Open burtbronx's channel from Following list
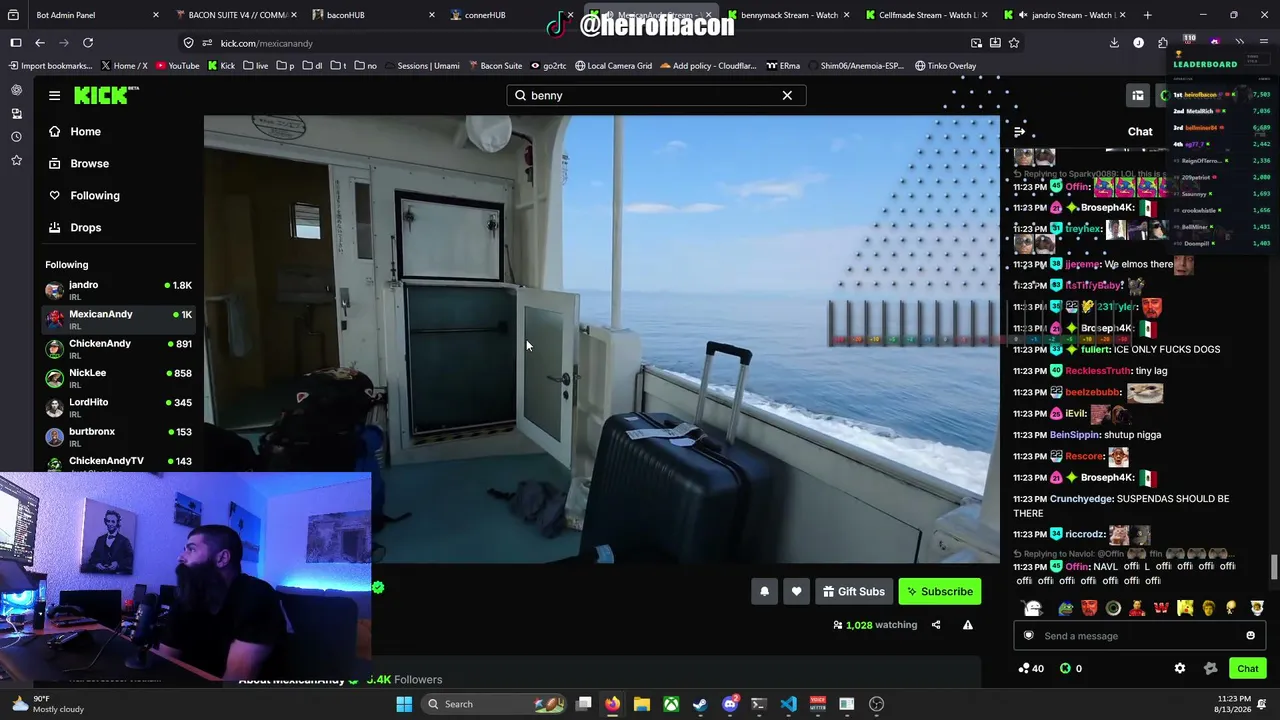Screen dimensions: 1280x720 (118, 436)
